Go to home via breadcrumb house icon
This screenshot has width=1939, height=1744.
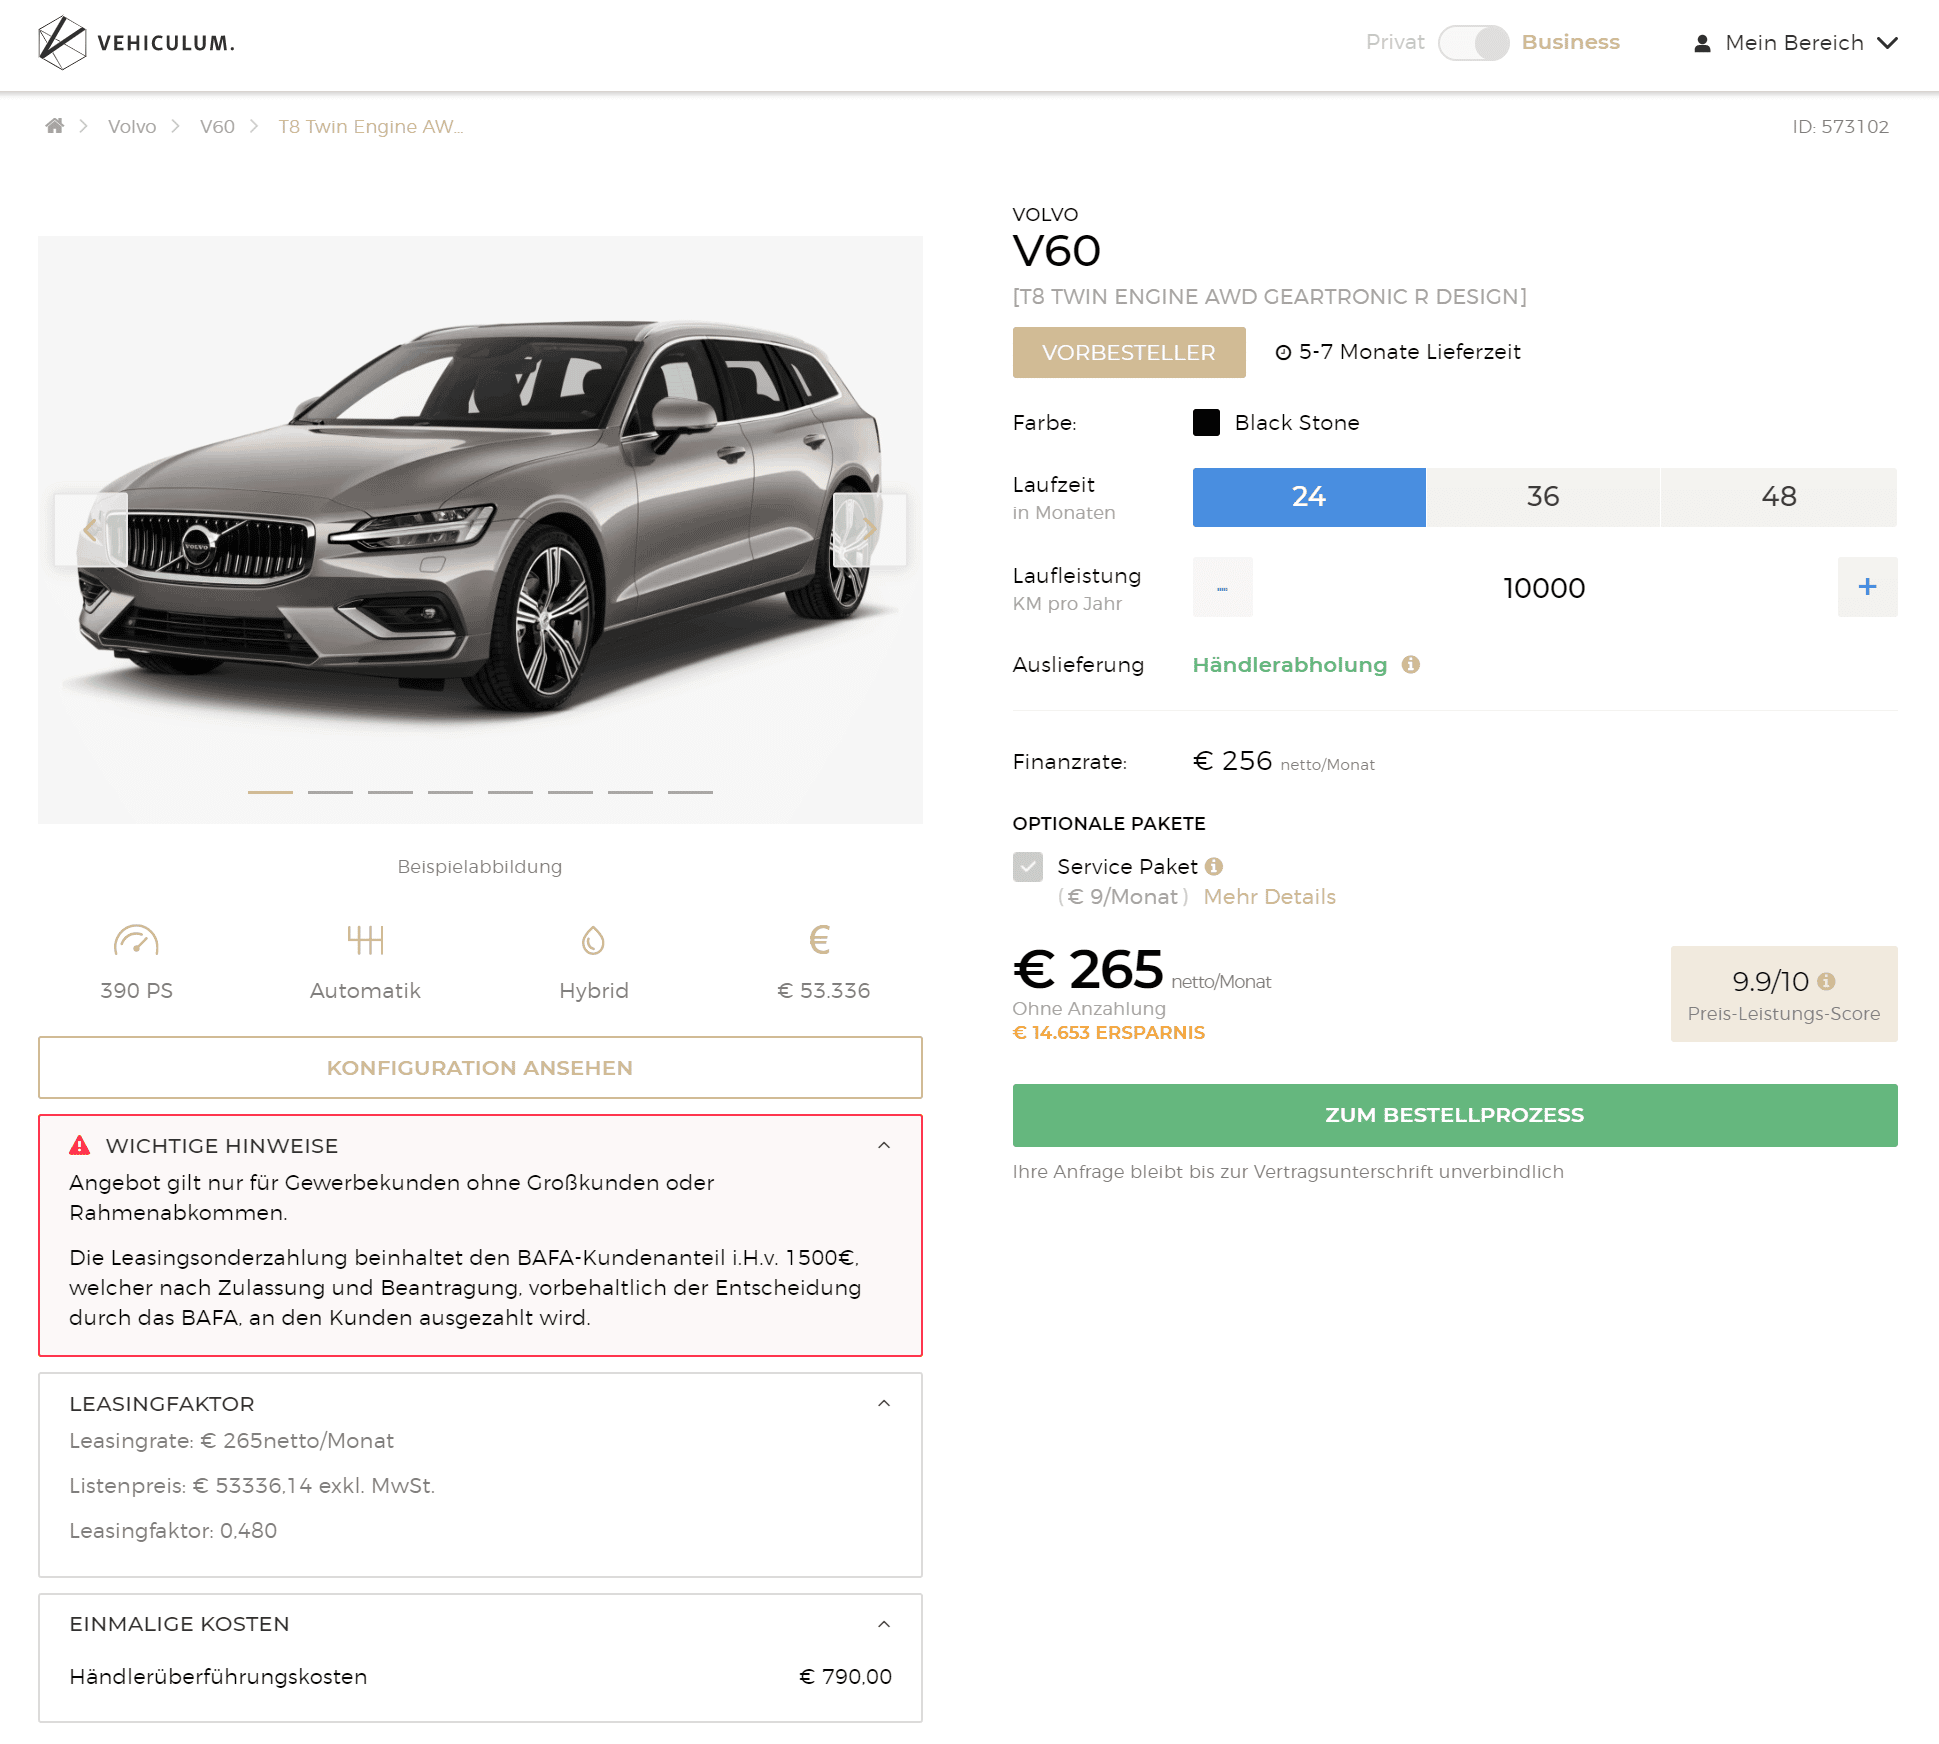tap(55, 125)
